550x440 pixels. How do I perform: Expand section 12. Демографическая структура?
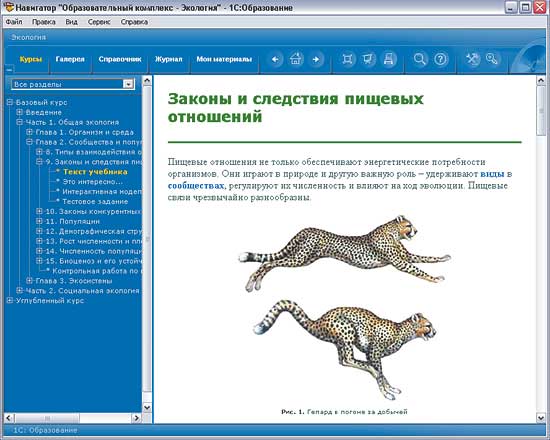39,231
